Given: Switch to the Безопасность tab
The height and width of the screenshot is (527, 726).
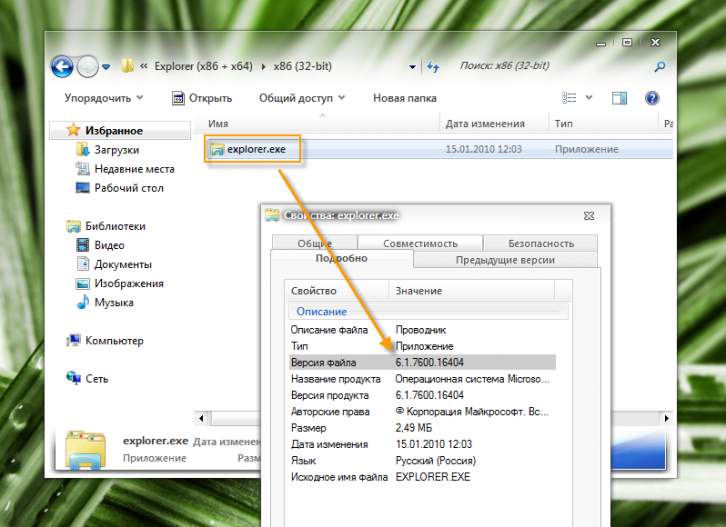Looking at the screenshot, I should (x=540, y=243).
